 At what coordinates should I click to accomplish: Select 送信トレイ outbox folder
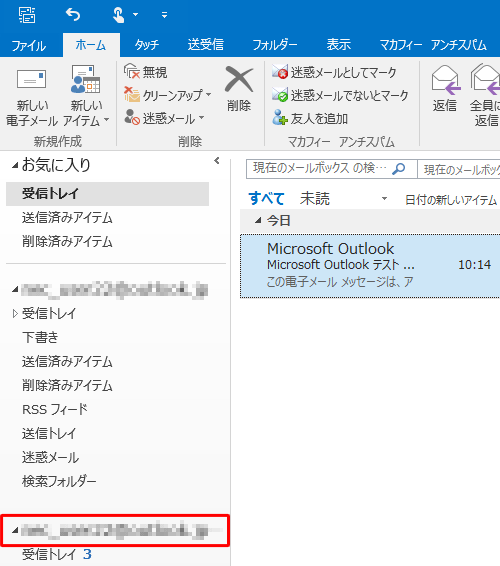49,434
